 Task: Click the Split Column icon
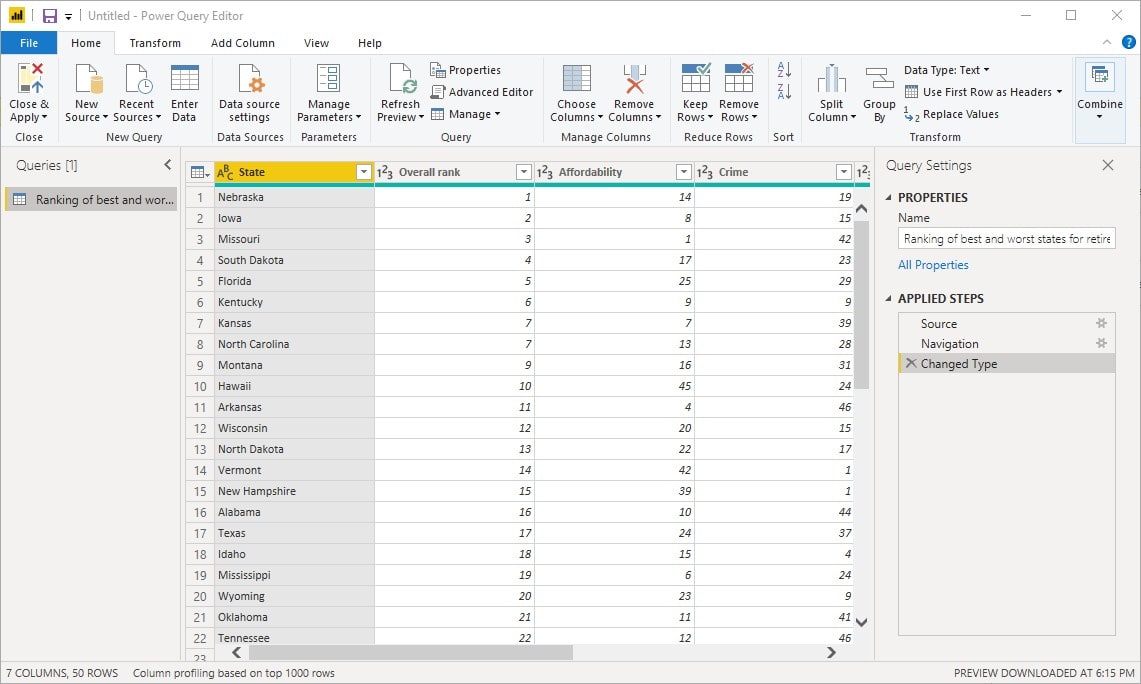[831, 79]
